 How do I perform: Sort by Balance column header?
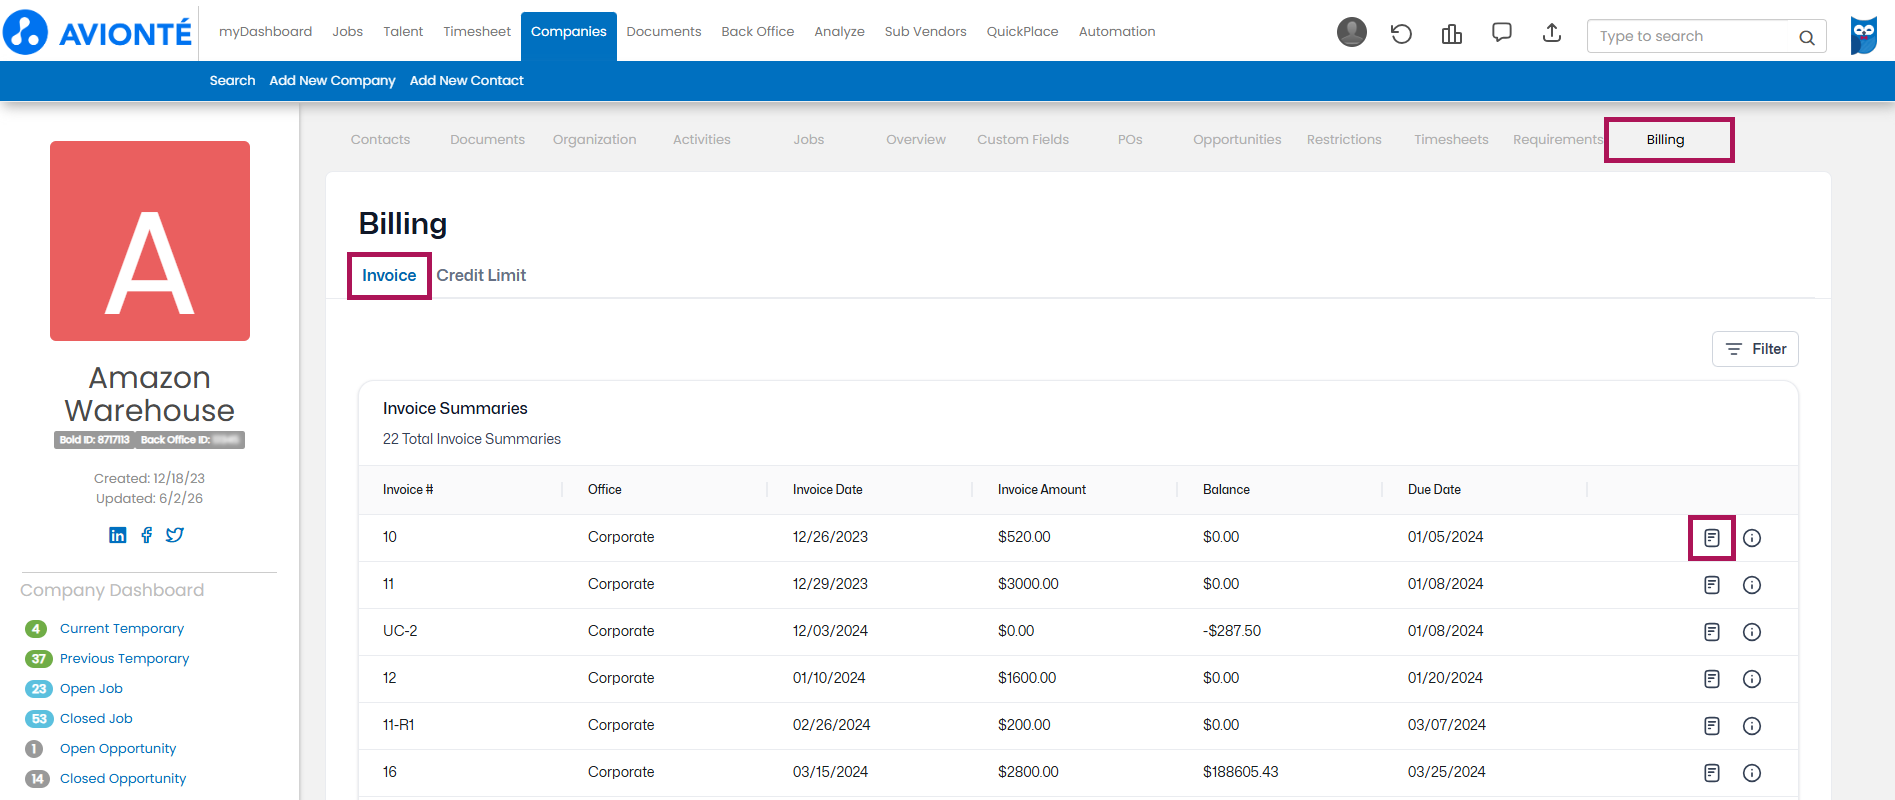[1226, 490]
